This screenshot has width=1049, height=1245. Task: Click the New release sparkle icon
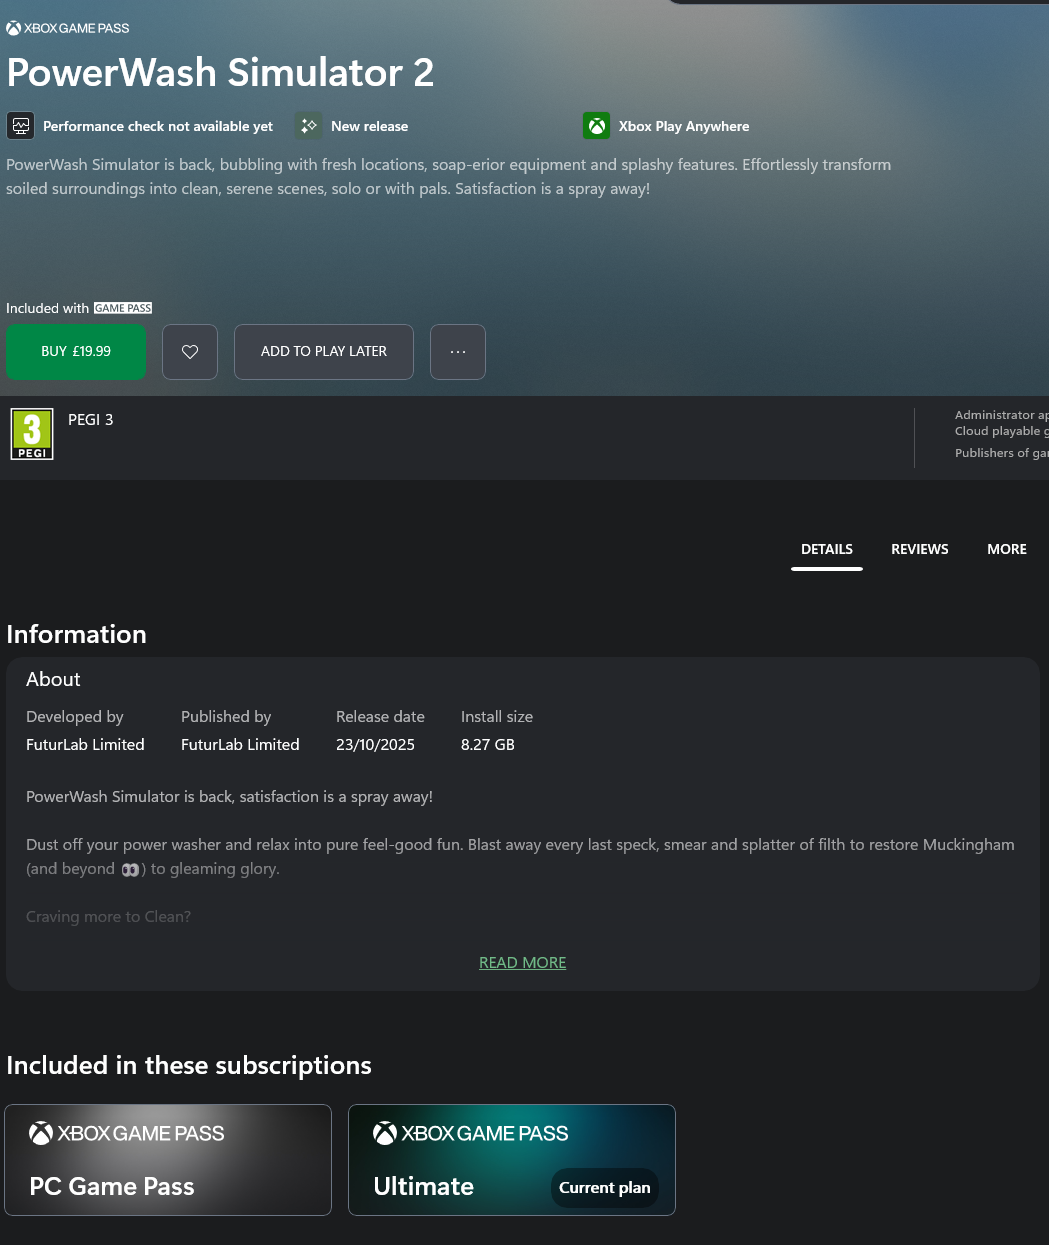(309, 126)
